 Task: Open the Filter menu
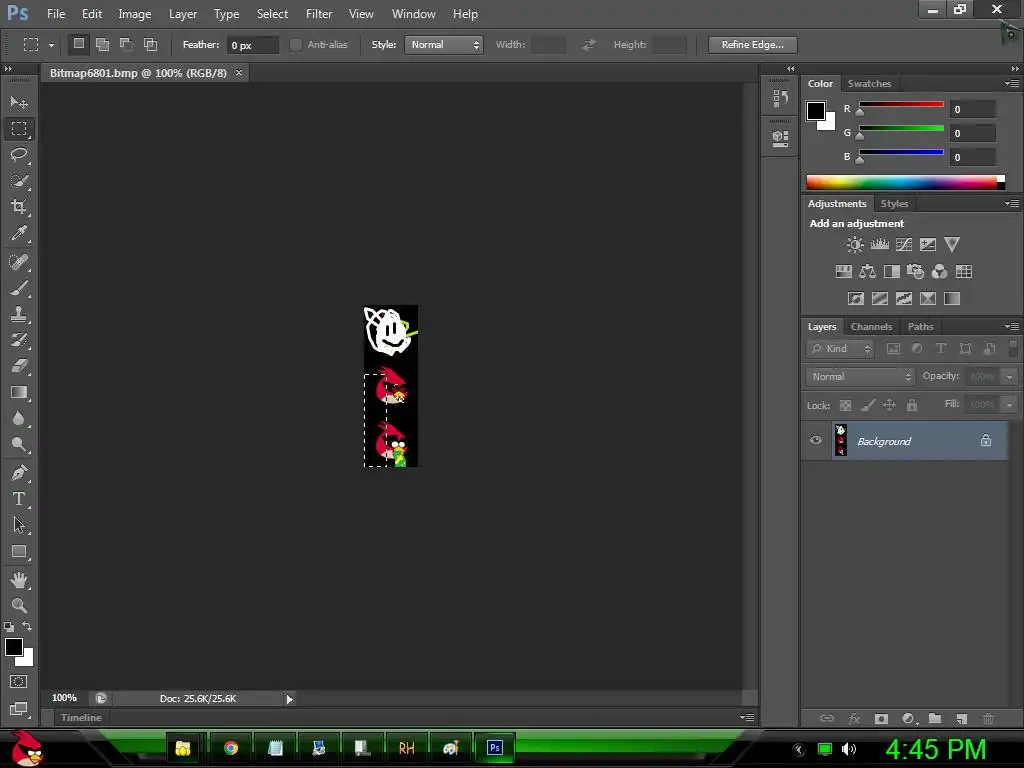[x=319, y=14]
